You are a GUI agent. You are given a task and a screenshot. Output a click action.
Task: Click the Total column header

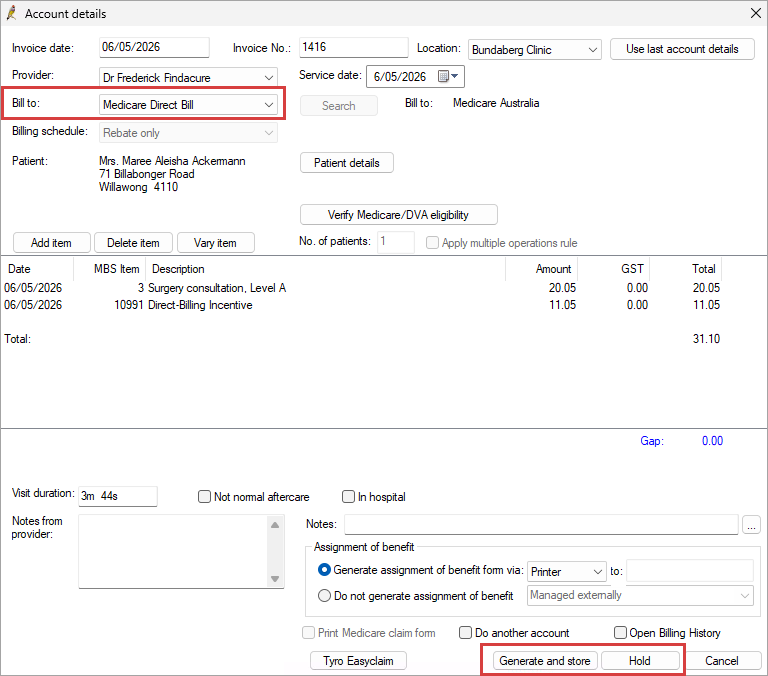tap(686, 269)
